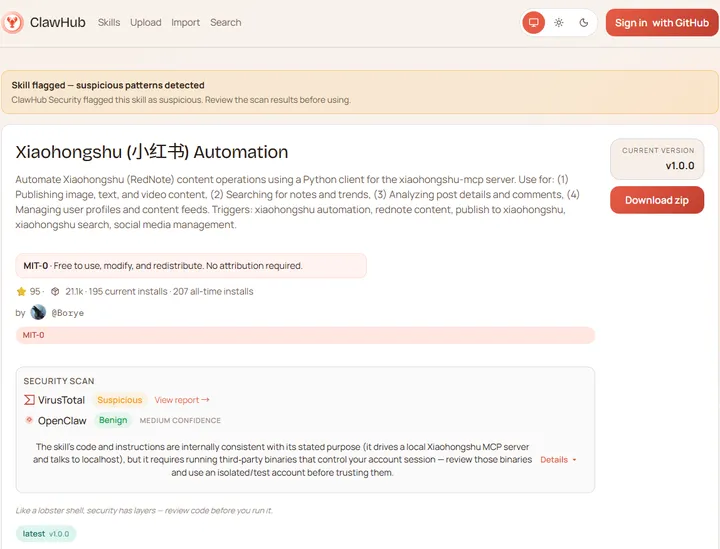Click the downloads package icon near 21.1k
The width and height of the screenshot is (720, 549).
(55, 291)
